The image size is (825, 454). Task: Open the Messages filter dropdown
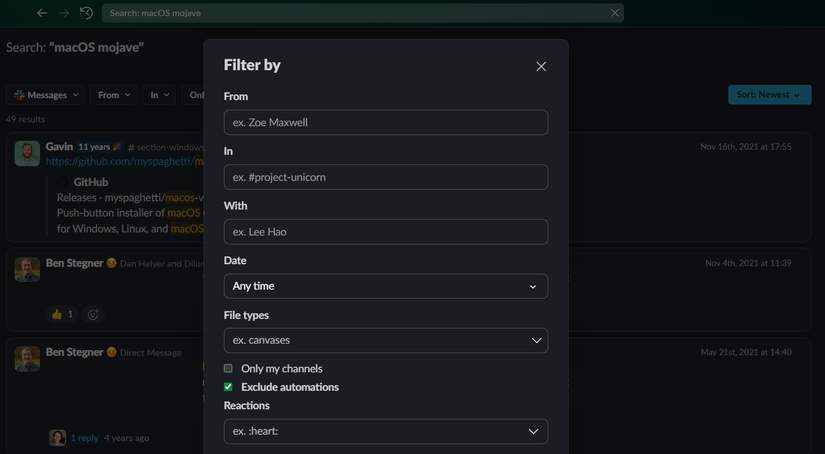[x=46, y=95]
